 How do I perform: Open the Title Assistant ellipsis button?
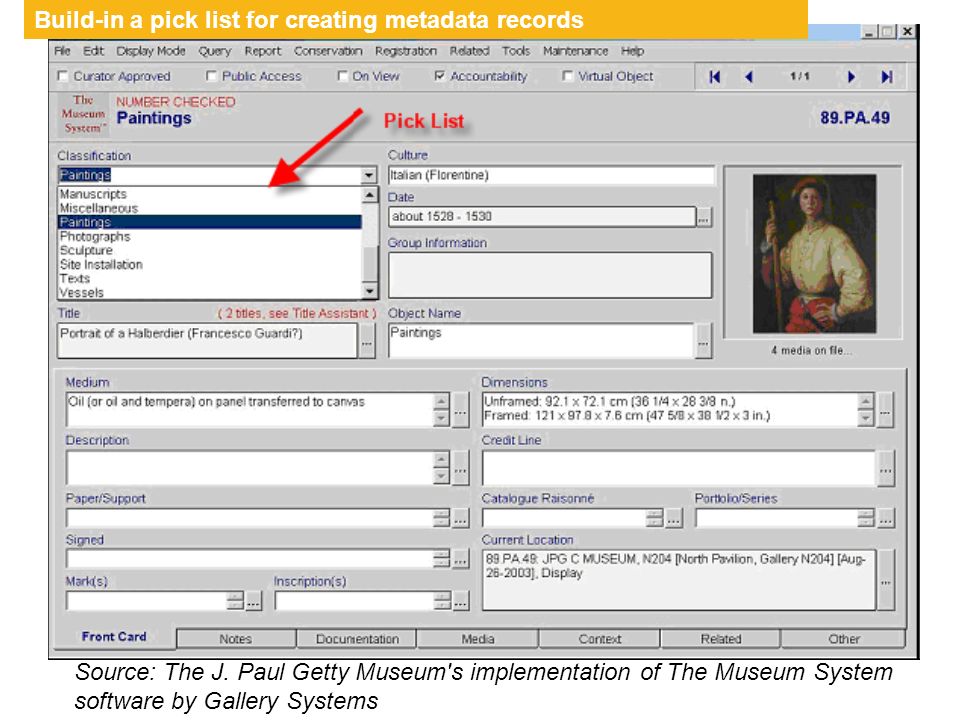click(367, 340)
